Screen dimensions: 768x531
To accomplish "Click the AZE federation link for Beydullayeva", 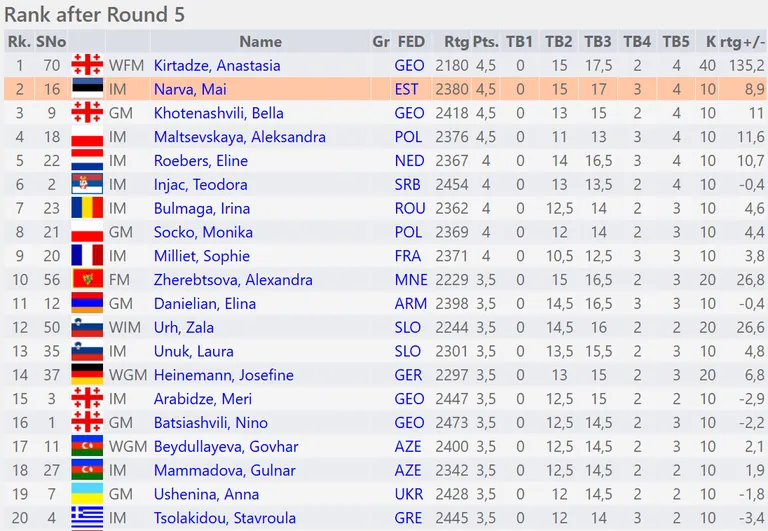I will pos(408,446).
